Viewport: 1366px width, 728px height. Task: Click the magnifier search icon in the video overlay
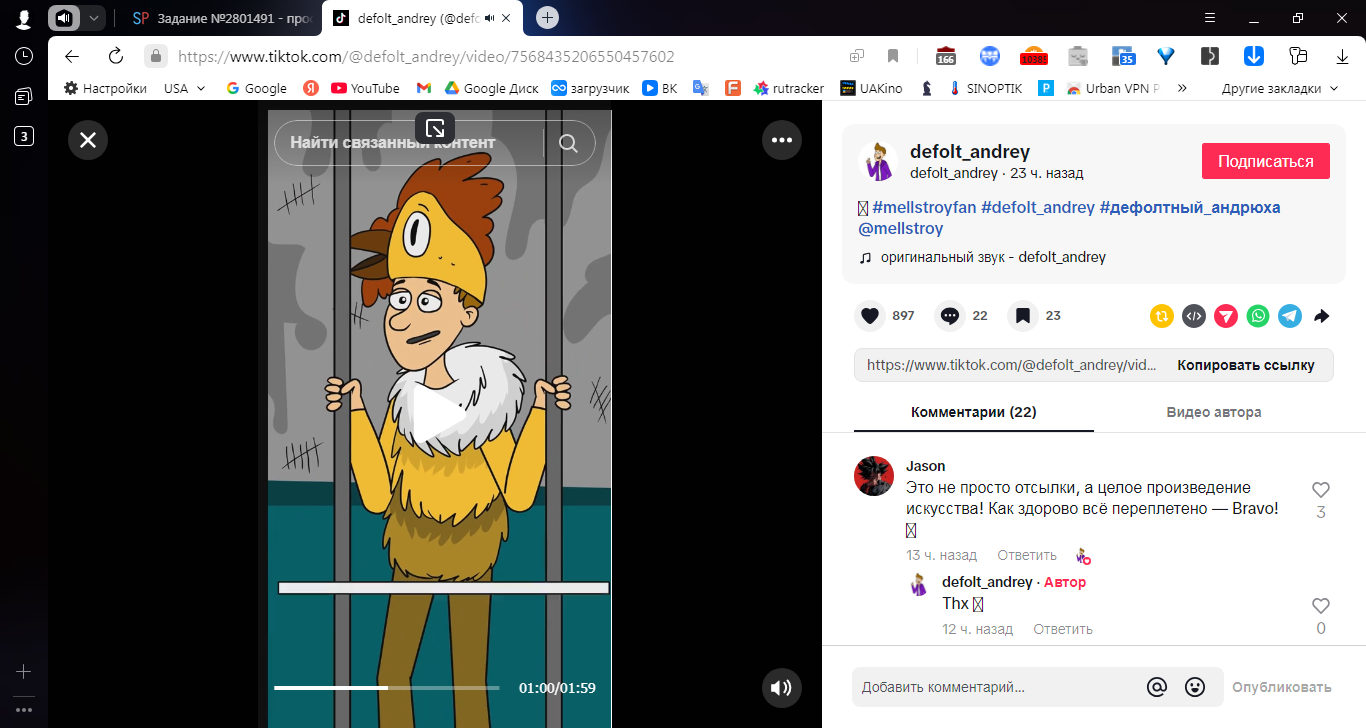[x=568, y=143]
